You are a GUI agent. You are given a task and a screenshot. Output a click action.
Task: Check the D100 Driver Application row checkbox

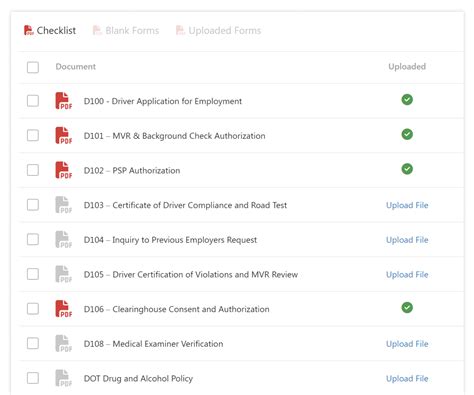(x=33, y=101)
